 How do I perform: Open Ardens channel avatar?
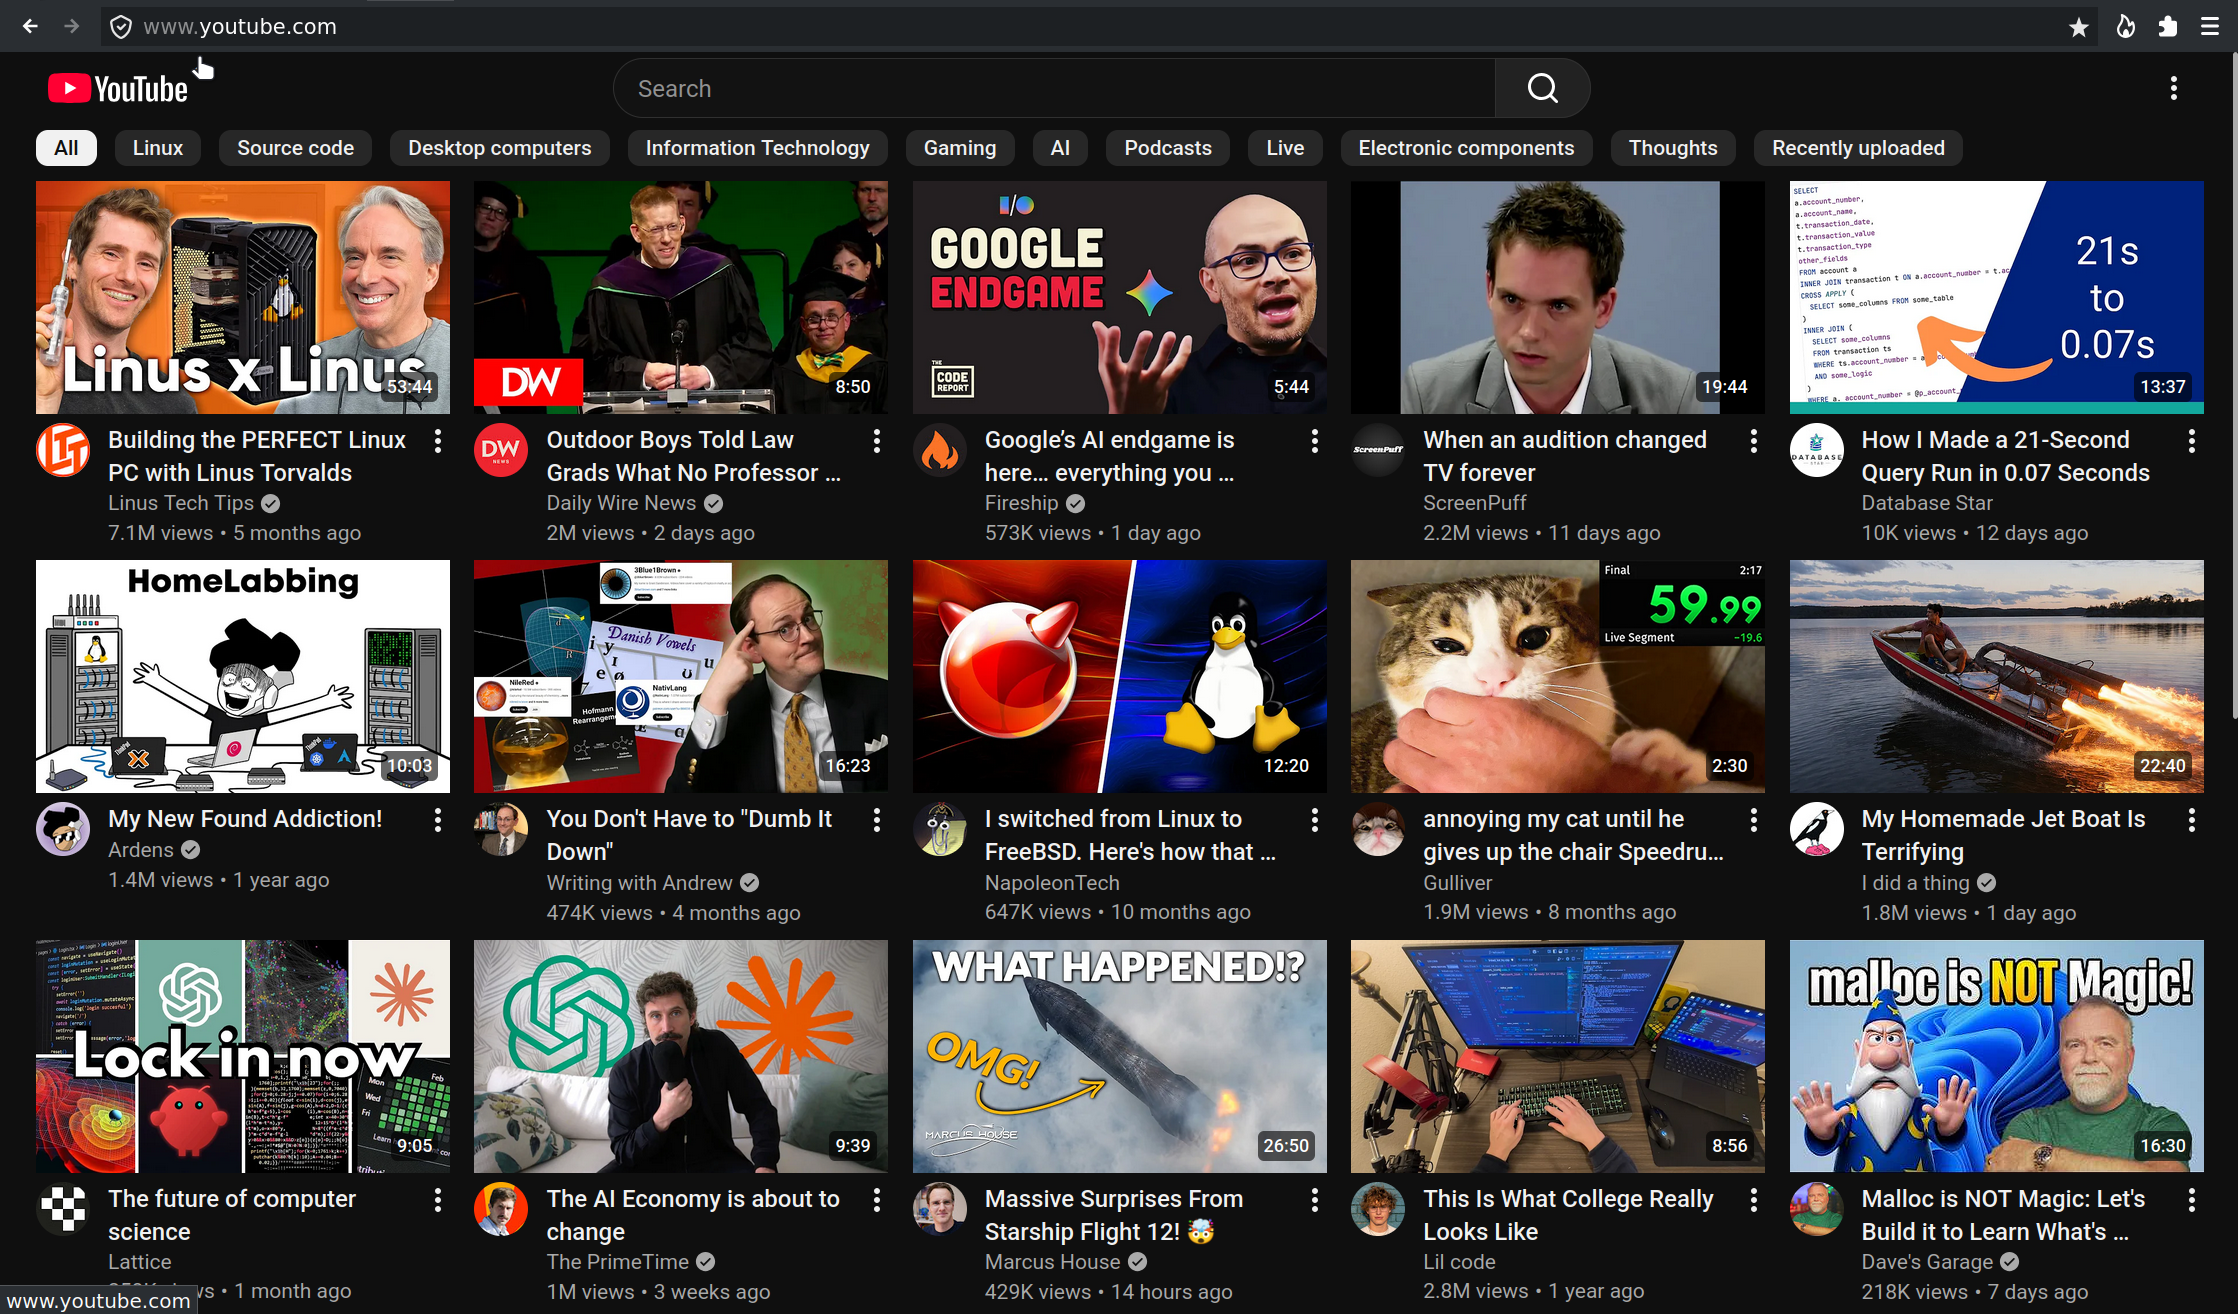coord(63,829)
